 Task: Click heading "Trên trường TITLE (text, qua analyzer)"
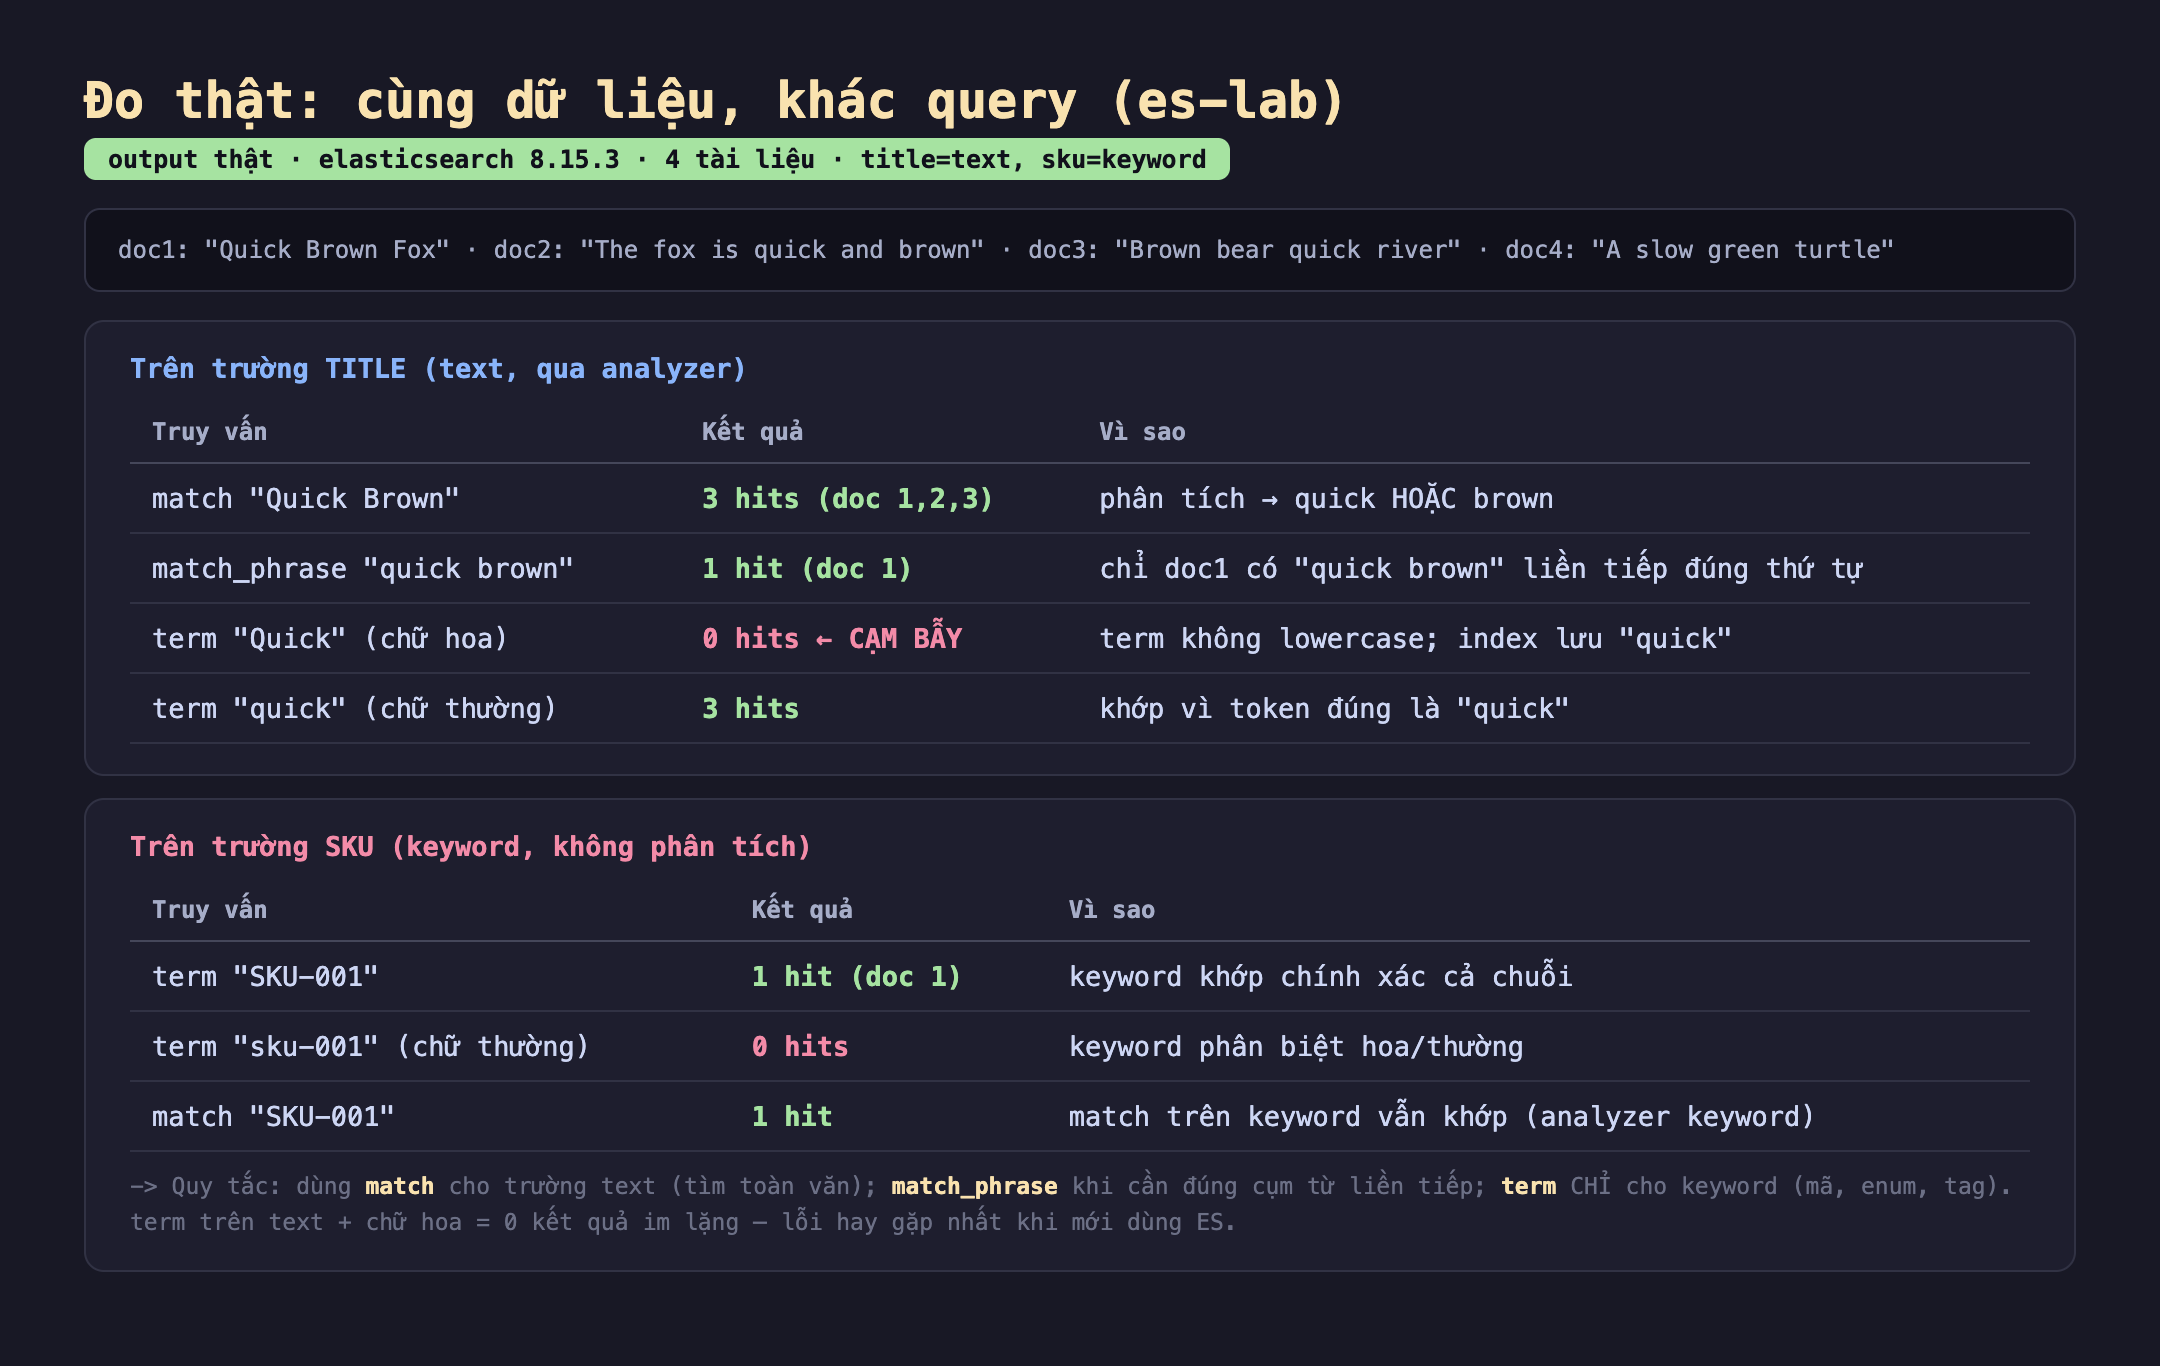click(x=438, y=369)
